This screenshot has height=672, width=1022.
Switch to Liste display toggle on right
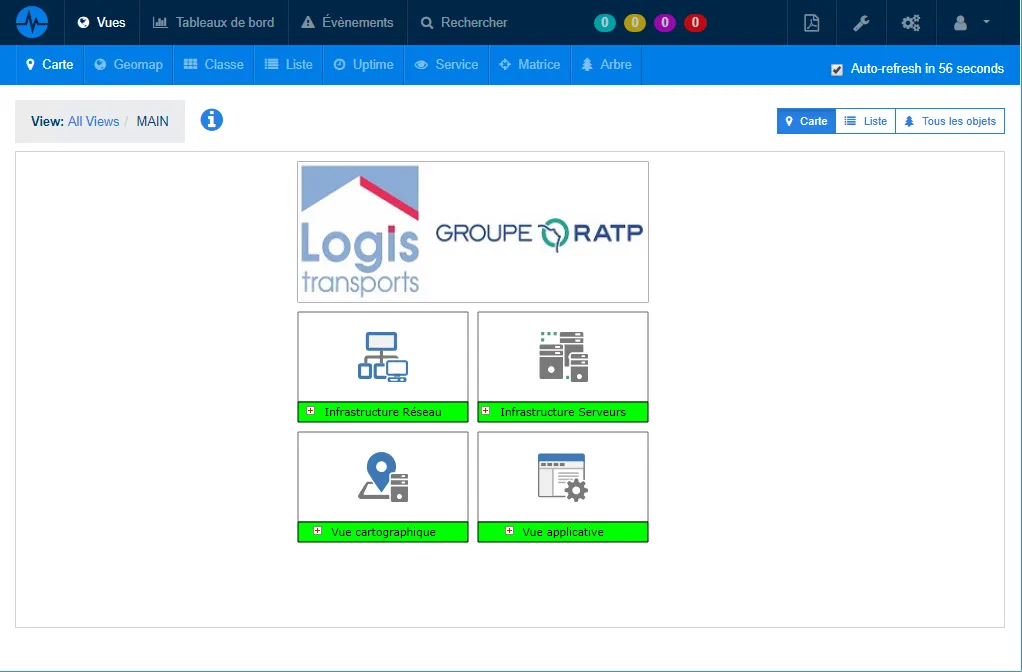tap(865, 121)
